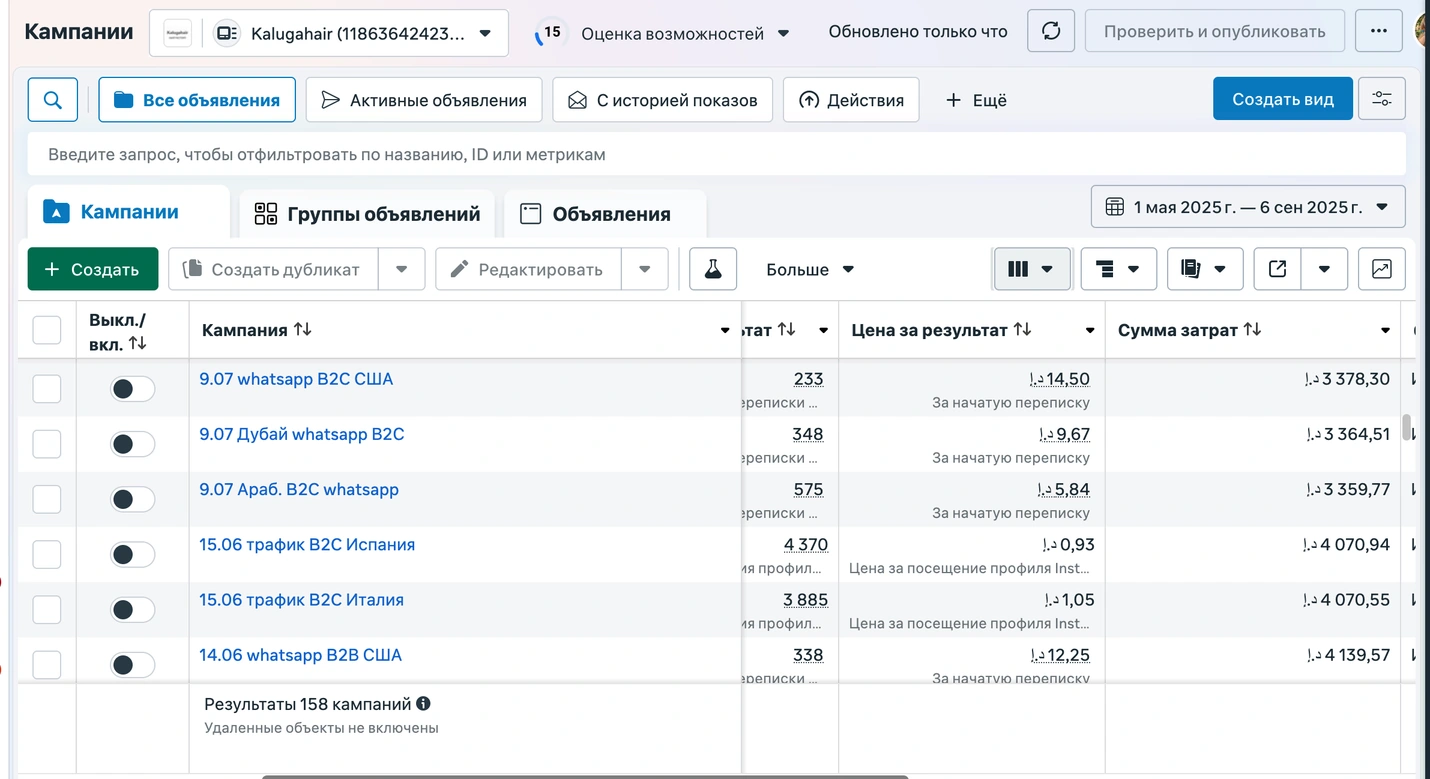Sort by Сумма затрат arrows
Screen dimensions: 1430x779
pyautogui.click(x=1252, y=330)
